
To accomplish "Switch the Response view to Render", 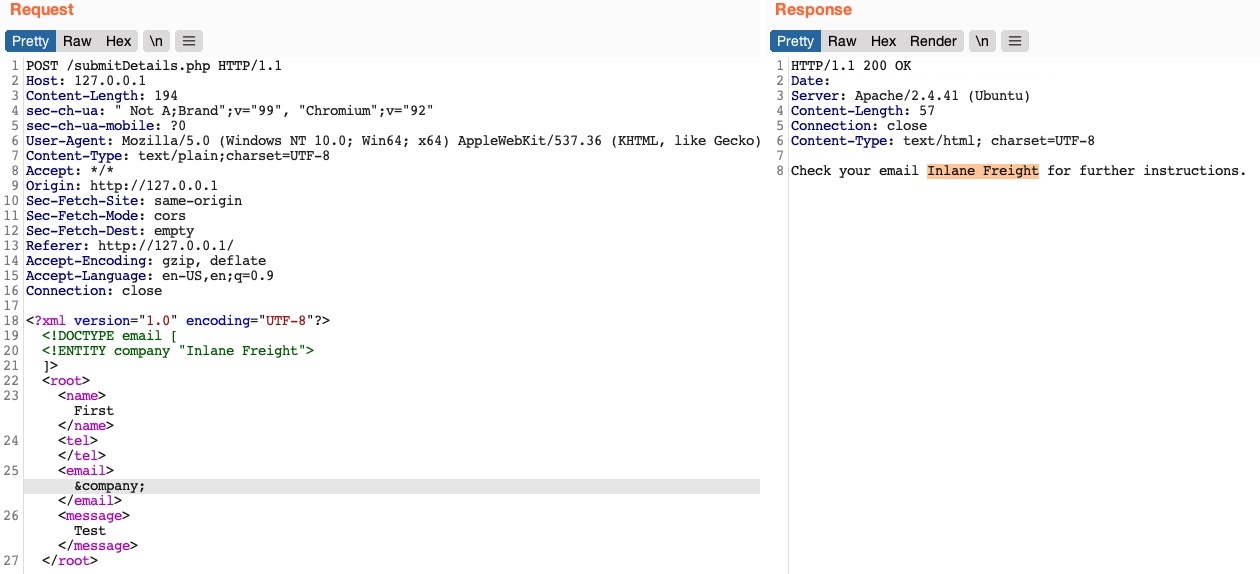I will pyautogui.click(x=932, y=41).
